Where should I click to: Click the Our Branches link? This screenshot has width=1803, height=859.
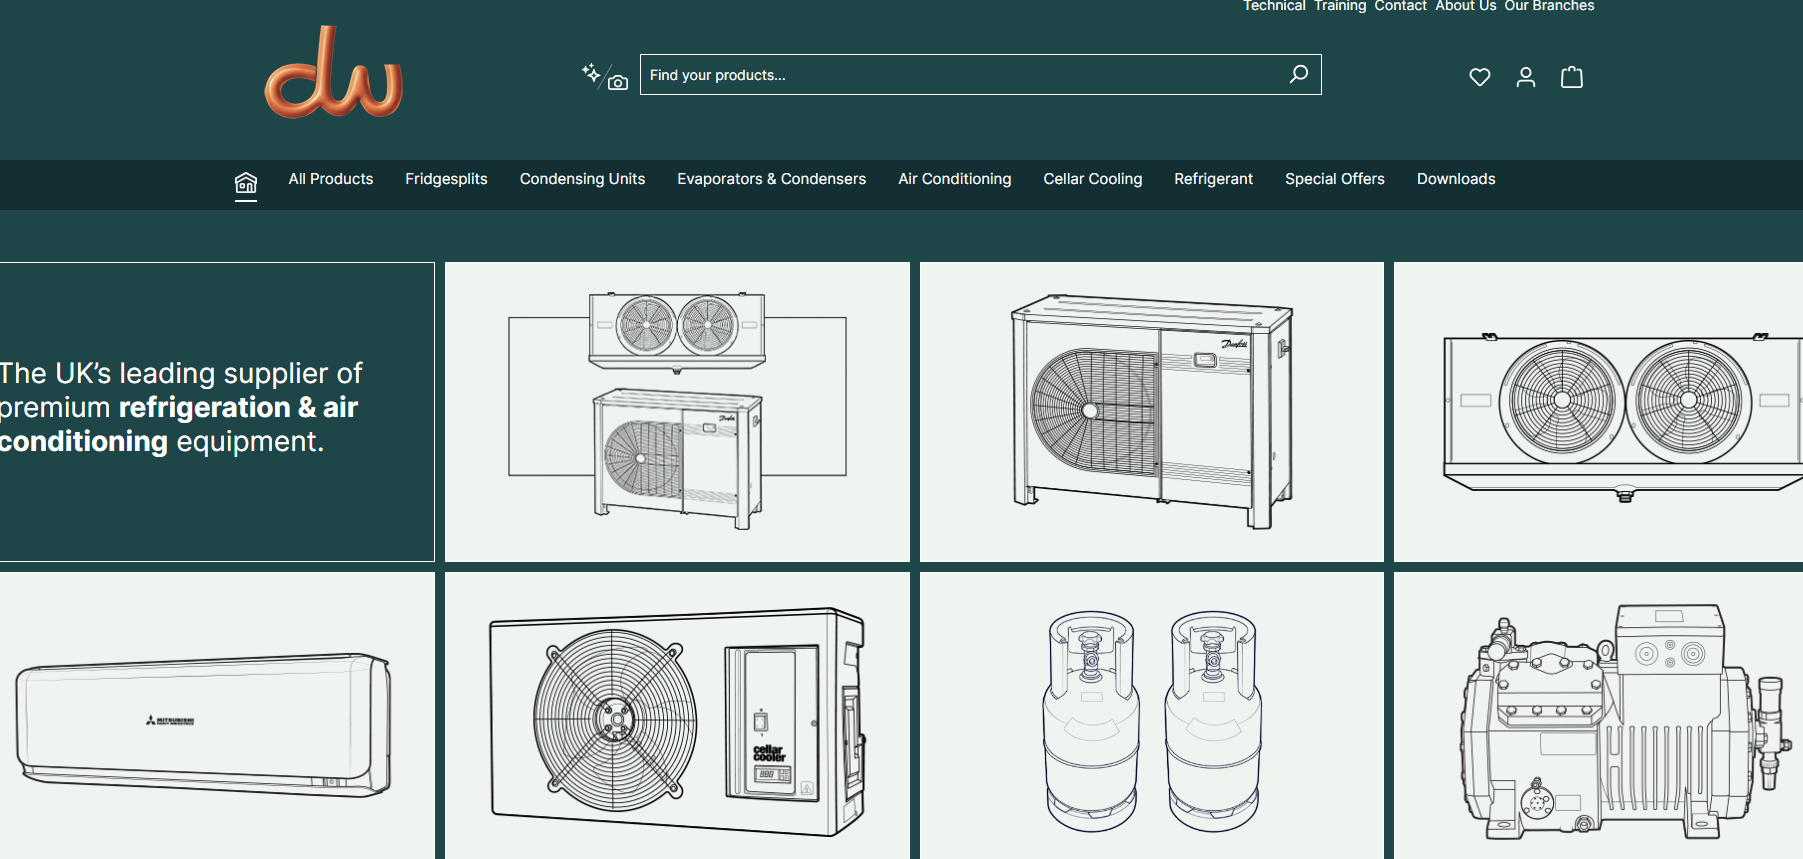[x=1549, y=6]
